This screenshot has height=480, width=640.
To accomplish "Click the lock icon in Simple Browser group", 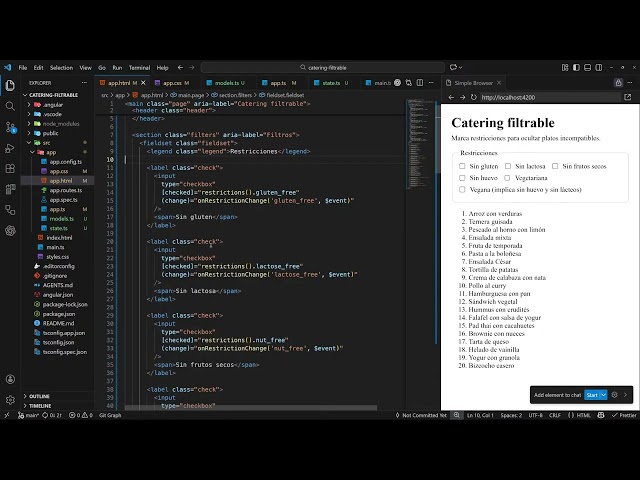I will pos(618,83).
